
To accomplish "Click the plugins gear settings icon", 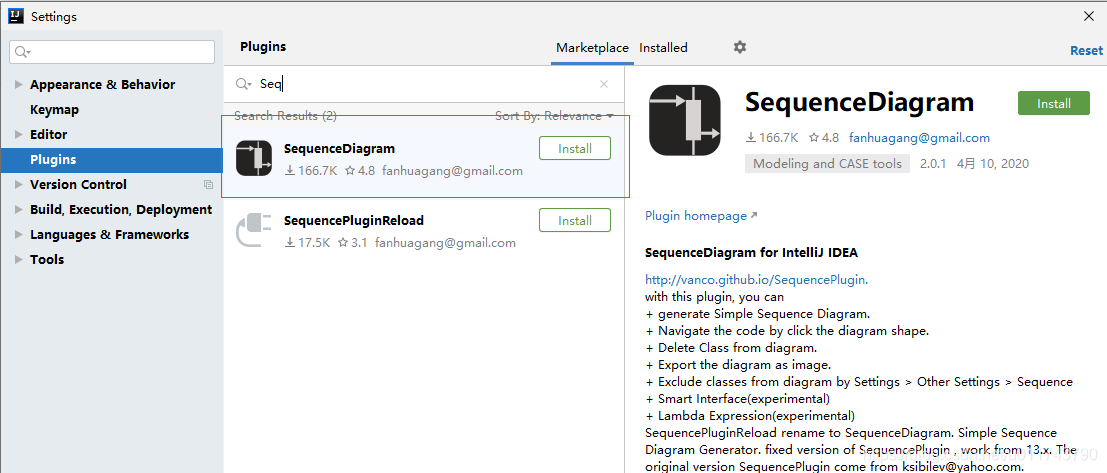I will [x=739, y=47].
